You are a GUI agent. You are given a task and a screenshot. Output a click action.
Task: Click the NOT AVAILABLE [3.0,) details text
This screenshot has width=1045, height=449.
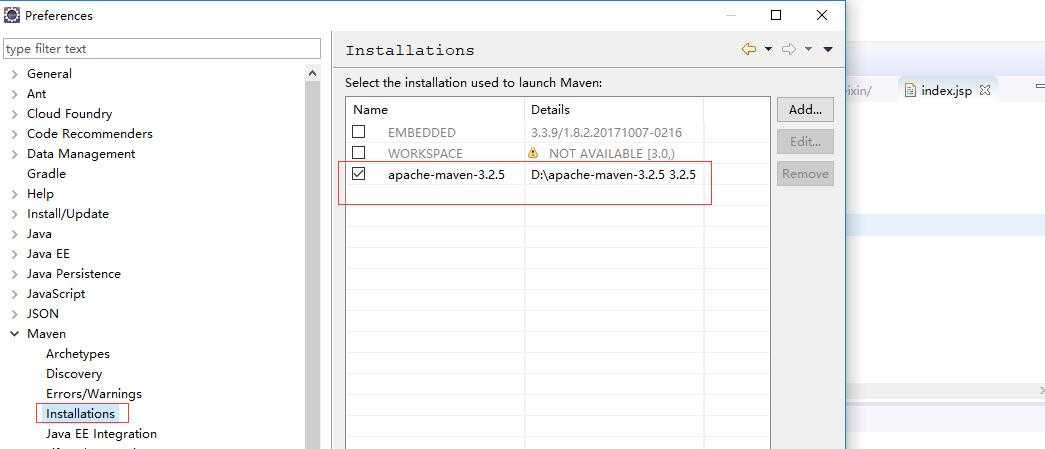coord(612,153)
